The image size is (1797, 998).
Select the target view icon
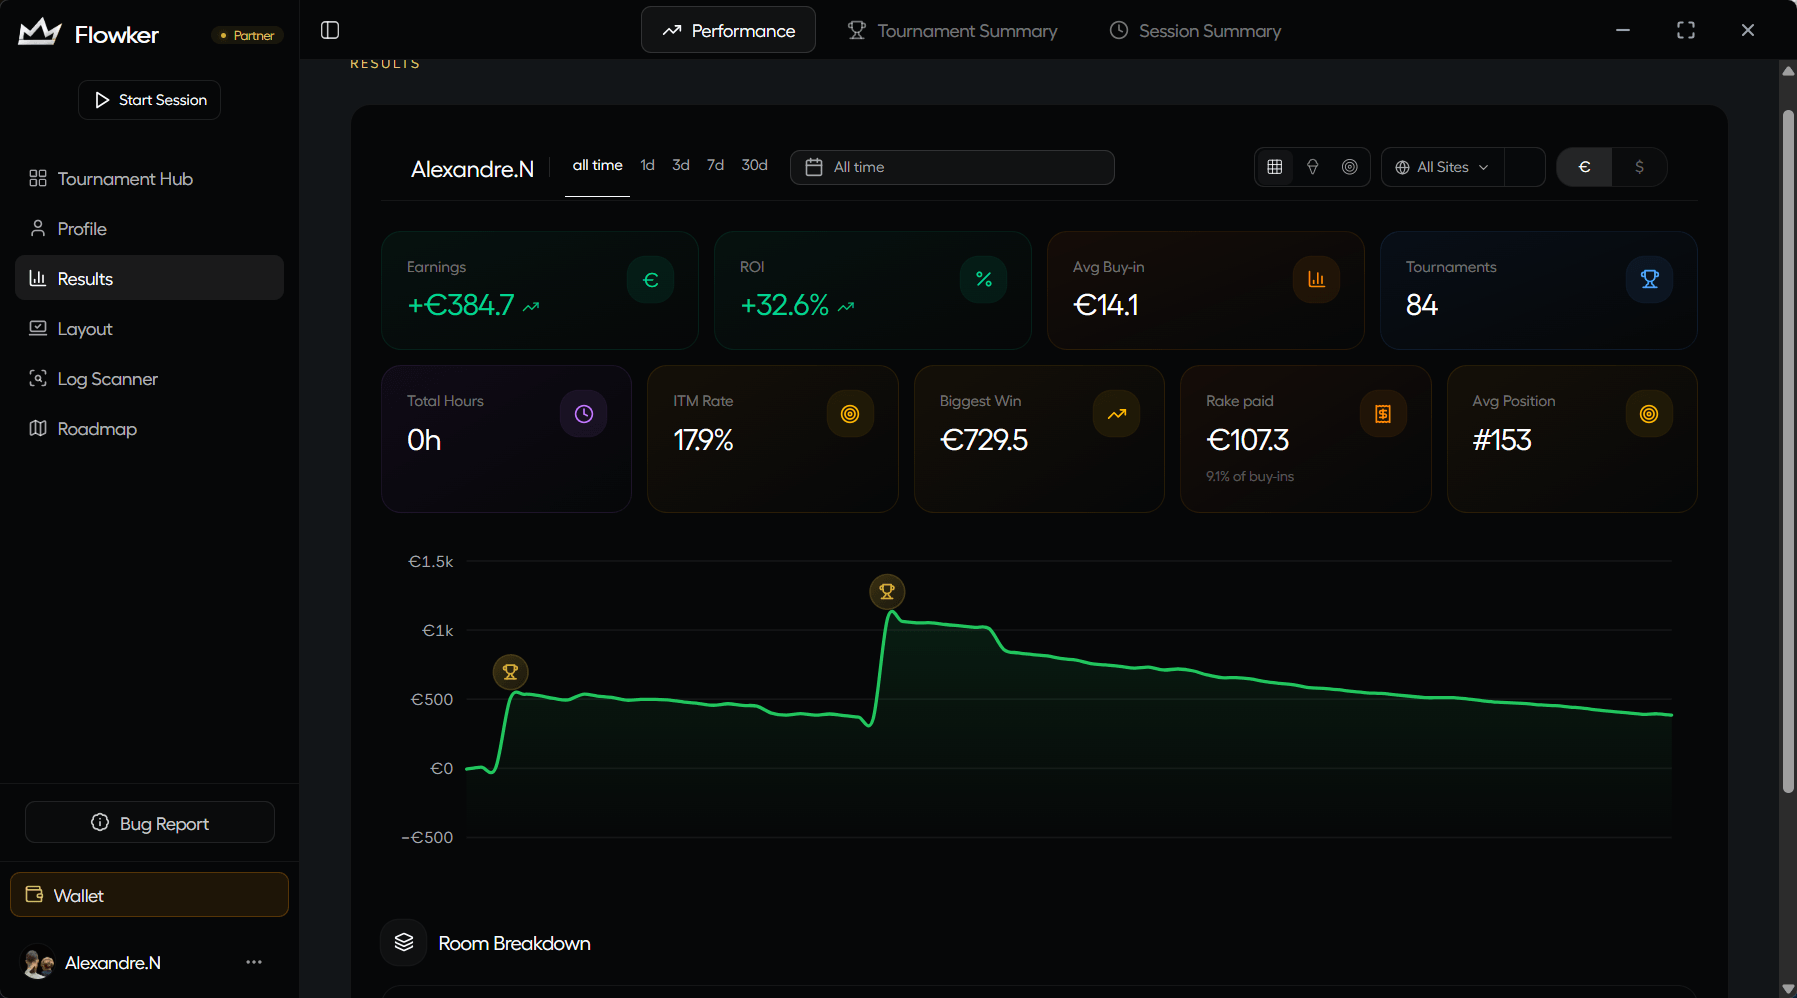1350,167
